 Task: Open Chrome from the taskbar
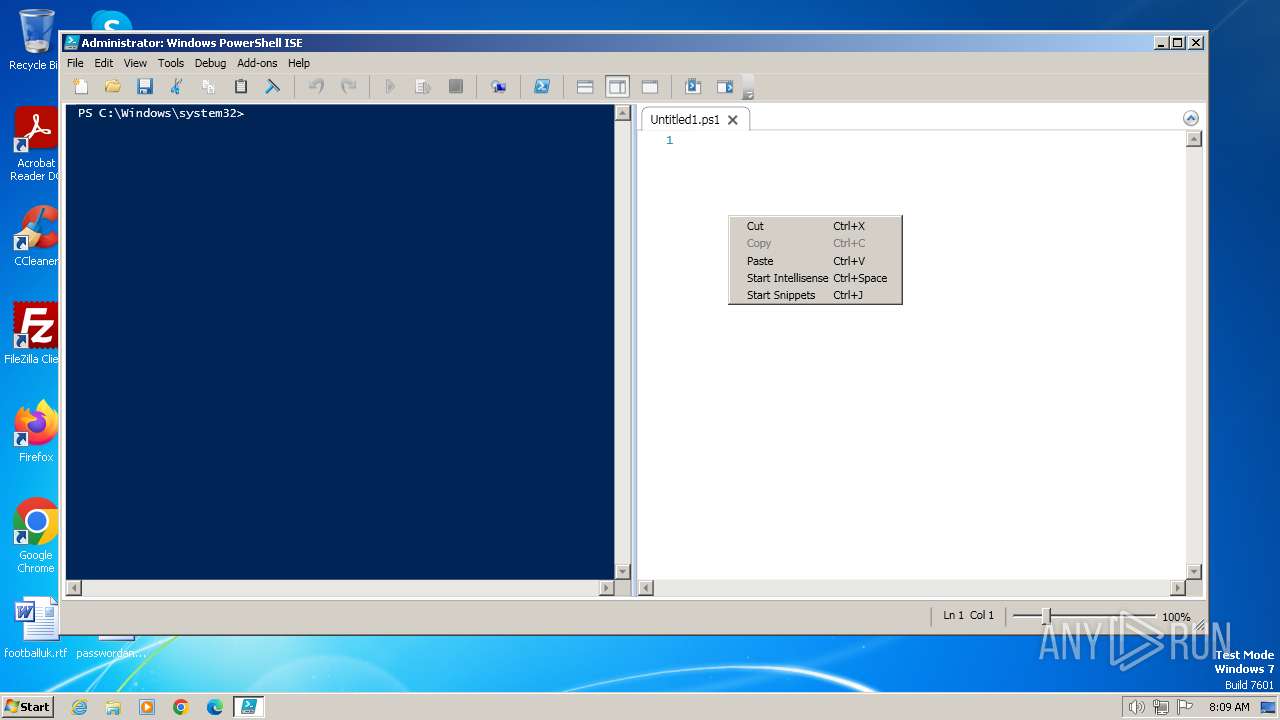click(x=181, y=707)
